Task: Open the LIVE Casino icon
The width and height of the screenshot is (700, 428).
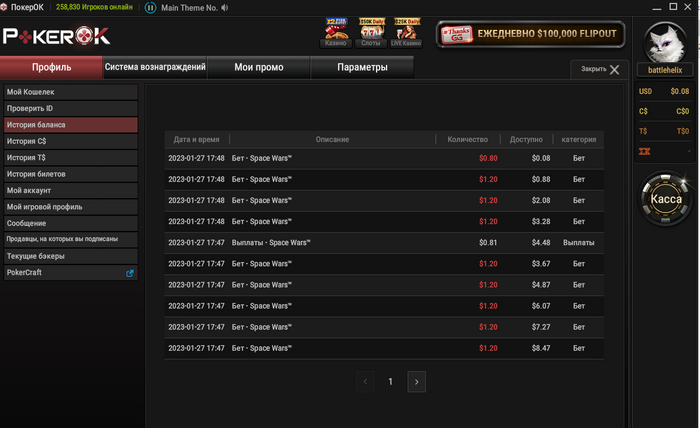Action: 406,33
